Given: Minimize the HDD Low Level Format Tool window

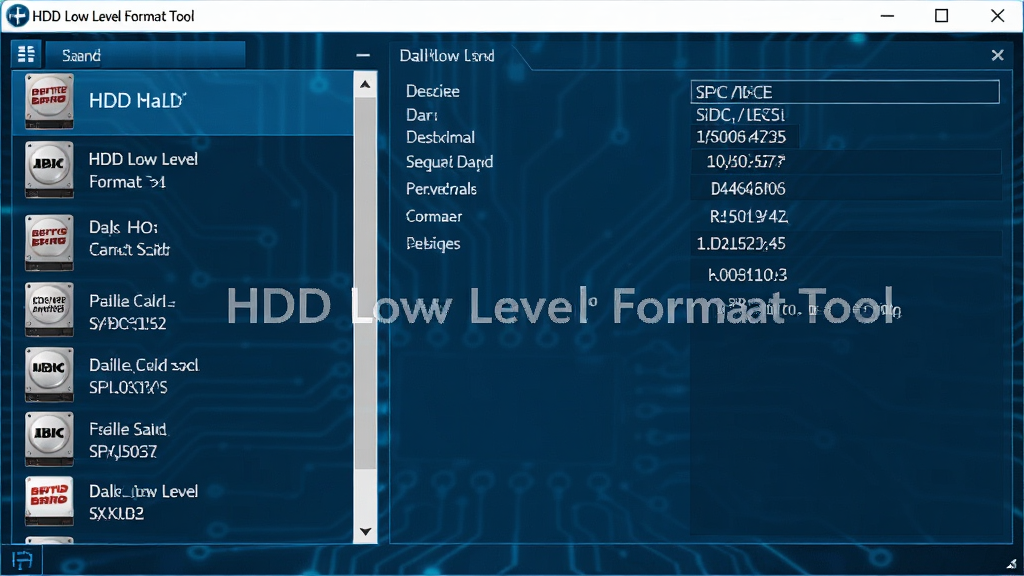Looking at the screenshot, I should coord(887,16).
